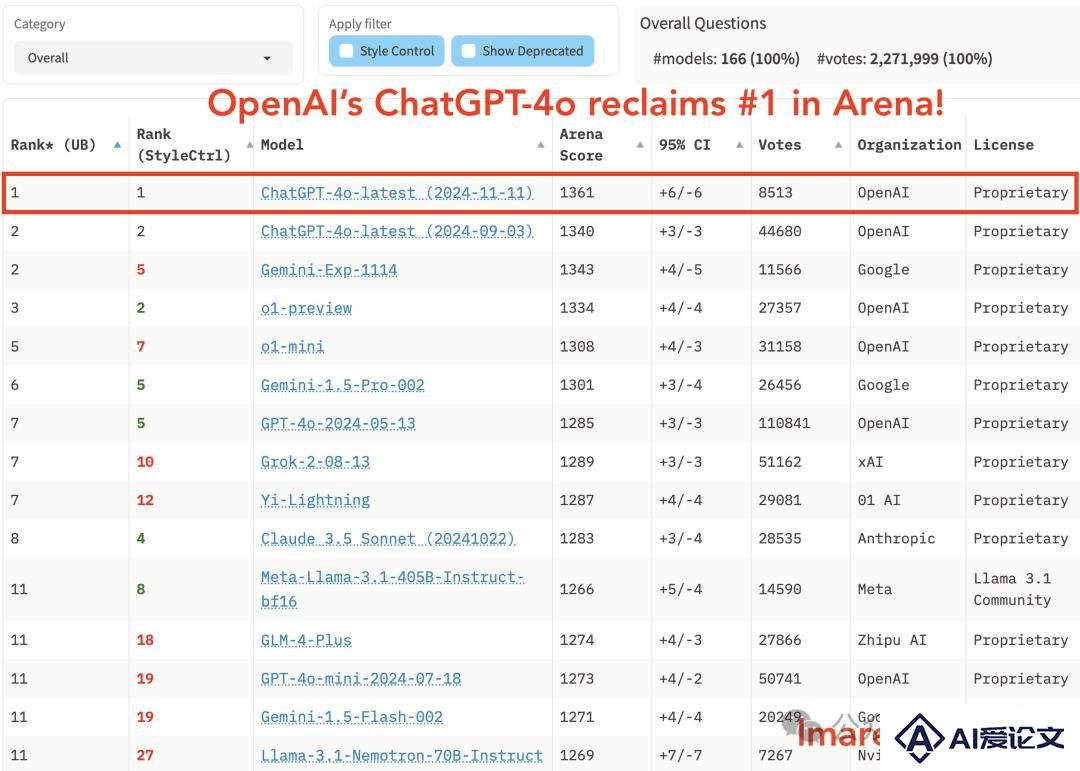Image resolution: width=1080 pixels, height=771 pixels.
Task: Select the Zhipu AI organization cell
Action: [892, 640]
